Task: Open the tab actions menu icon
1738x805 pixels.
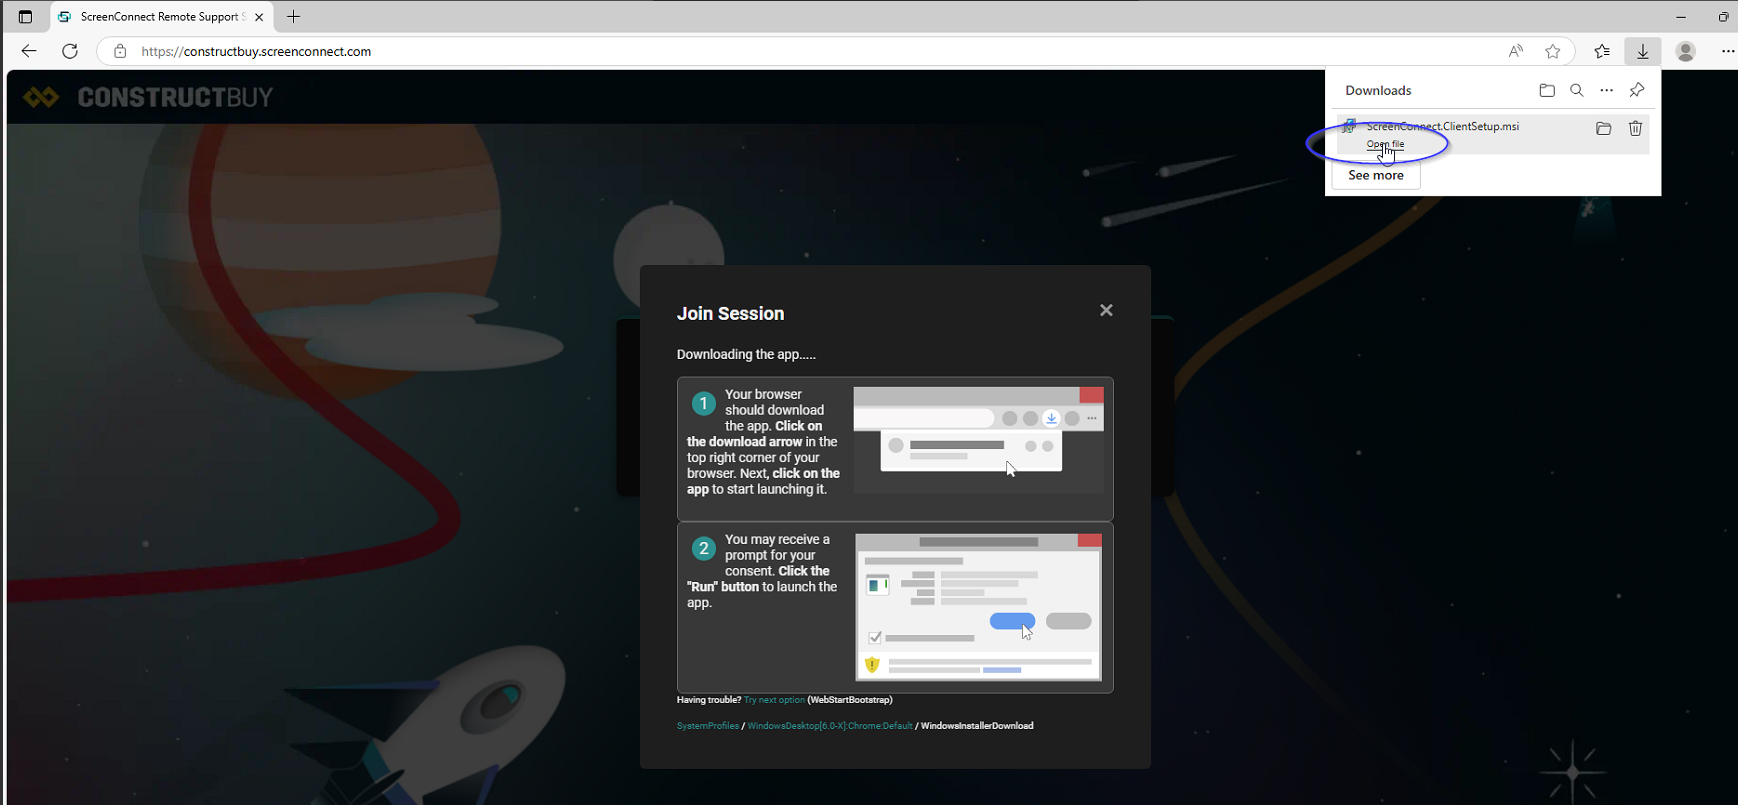Action: point(25,17)
